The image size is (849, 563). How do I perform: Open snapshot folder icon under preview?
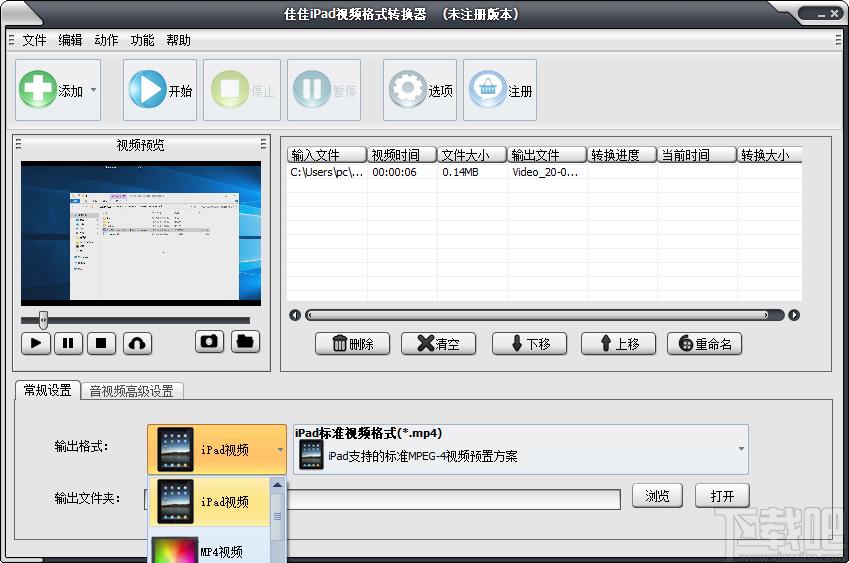[x=245, y=342]
